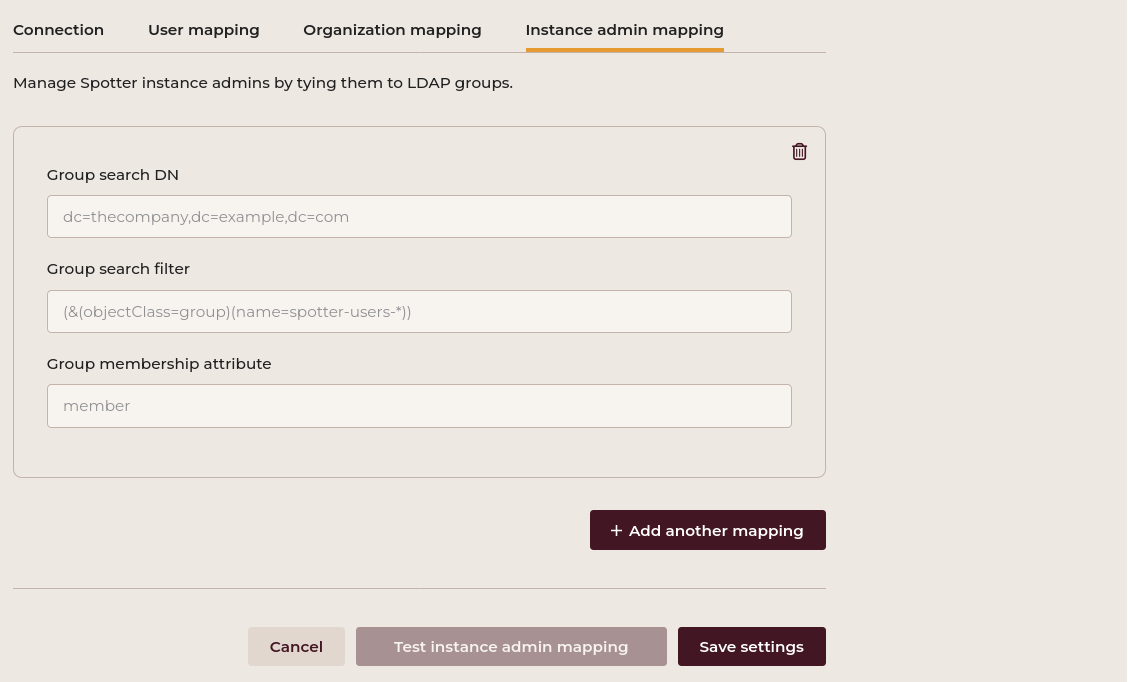Open the Connection tab
Image resolution: width=1128 pixels, height=682 pixels.
[x=58, y=30]
